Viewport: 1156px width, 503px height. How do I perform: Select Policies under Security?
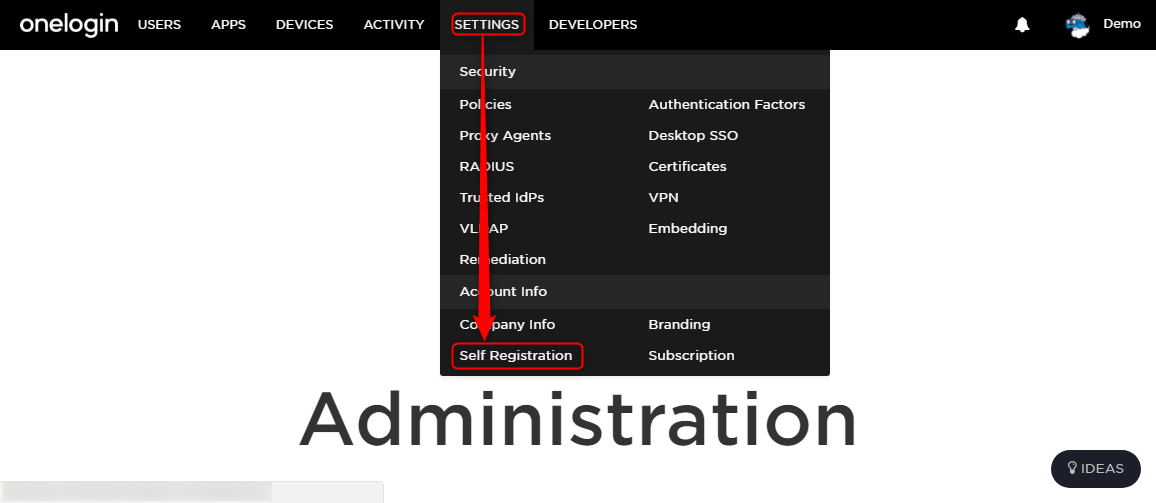click(x=485, y=105)
